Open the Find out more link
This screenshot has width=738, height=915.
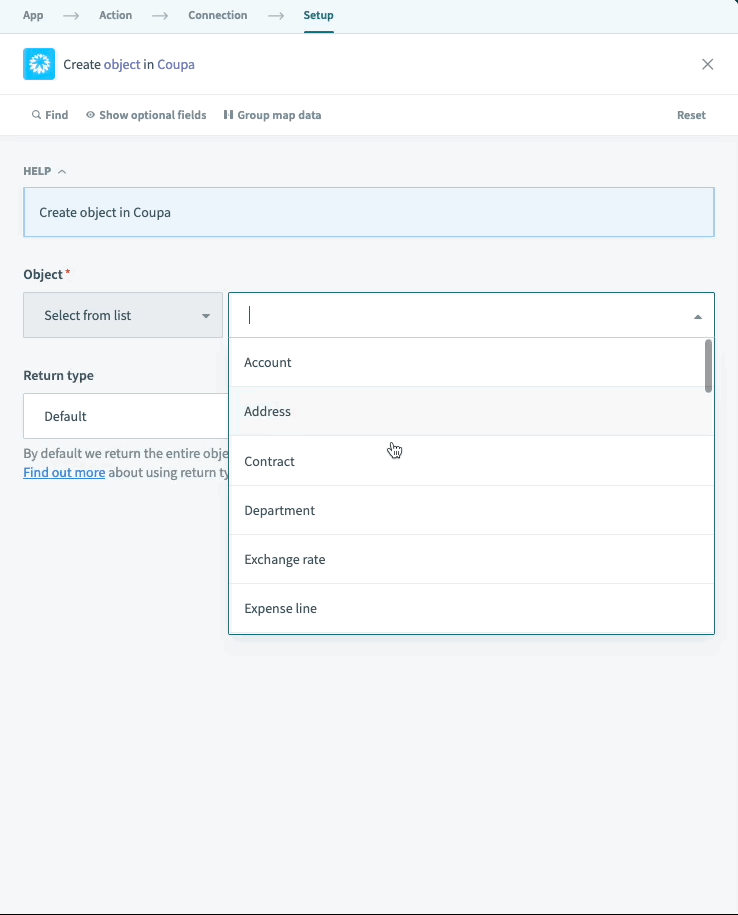[x=64, y=472]
